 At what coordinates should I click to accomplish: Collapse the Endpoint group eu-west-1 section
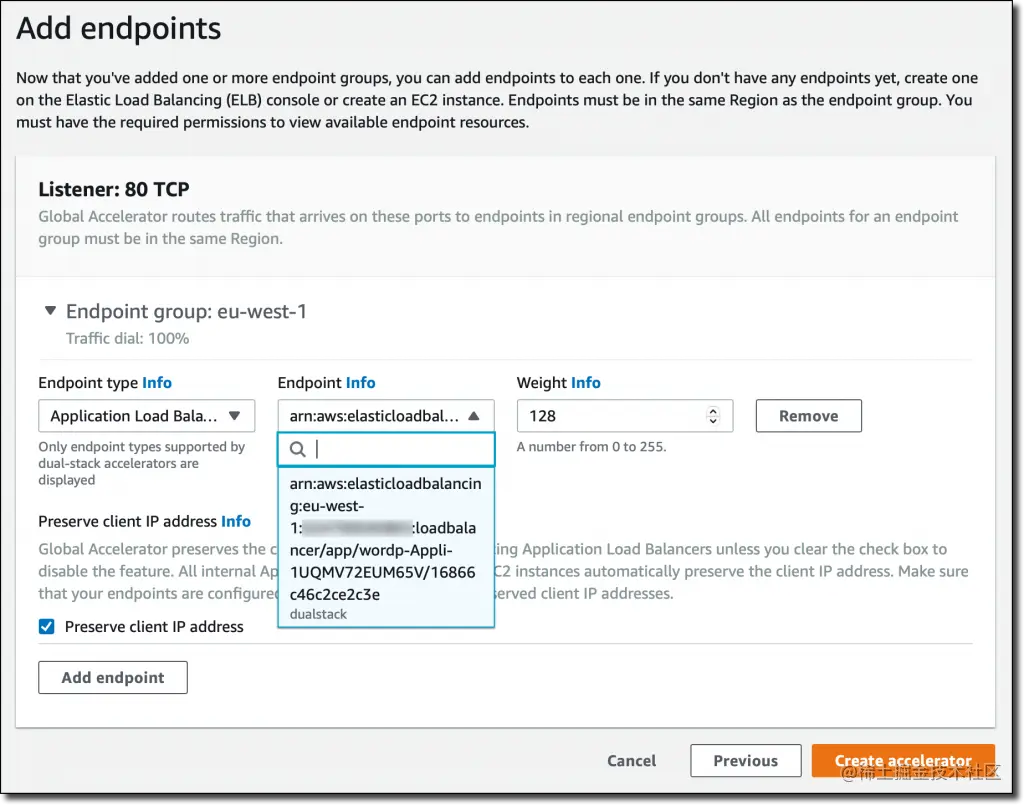tap(50, 311)
